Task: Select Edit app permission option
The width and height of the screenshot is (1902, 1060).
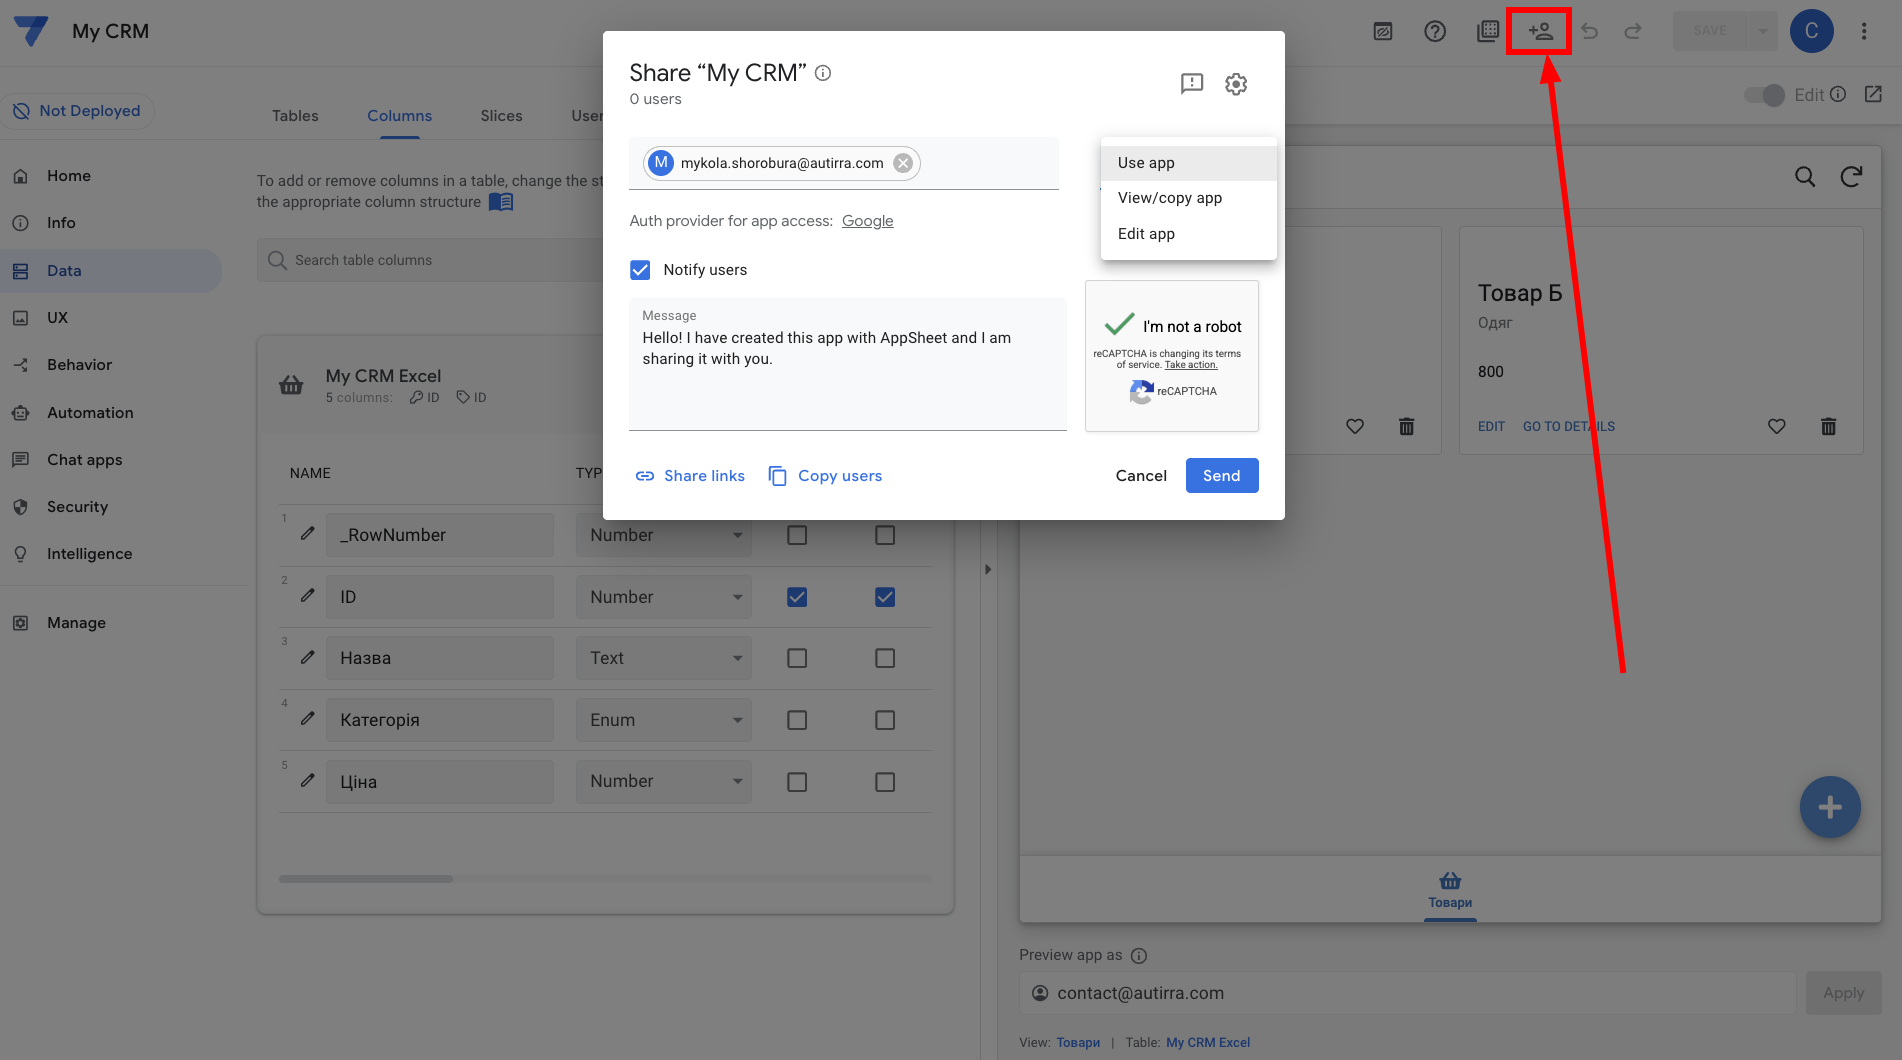Action: (1188, 234)
